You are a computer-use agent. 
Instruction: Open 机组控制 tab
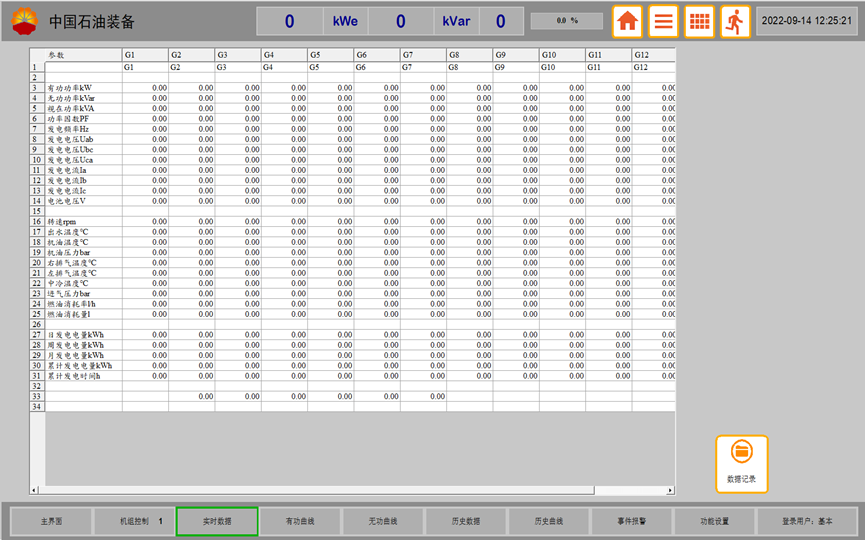pos(135,521)
